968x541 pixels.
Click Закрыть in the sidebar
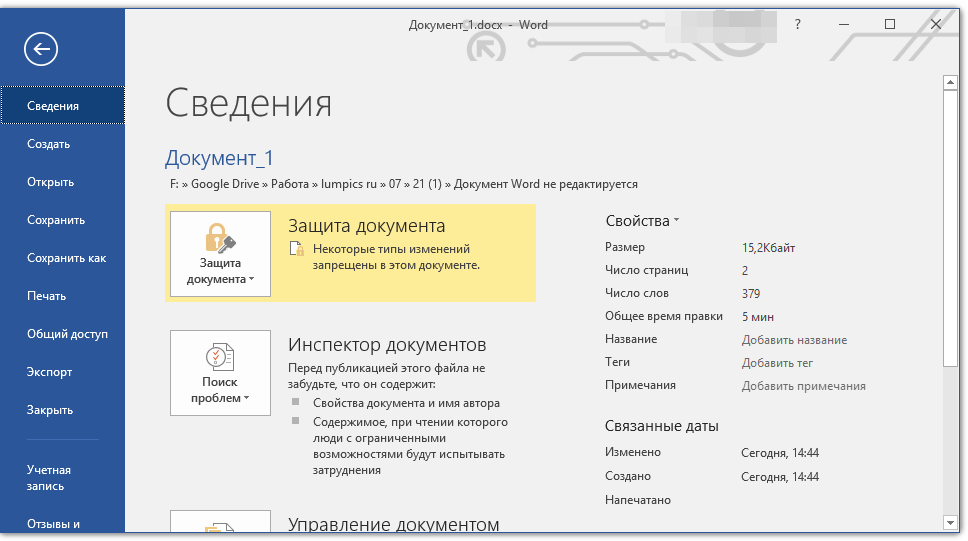click(50, 410)
